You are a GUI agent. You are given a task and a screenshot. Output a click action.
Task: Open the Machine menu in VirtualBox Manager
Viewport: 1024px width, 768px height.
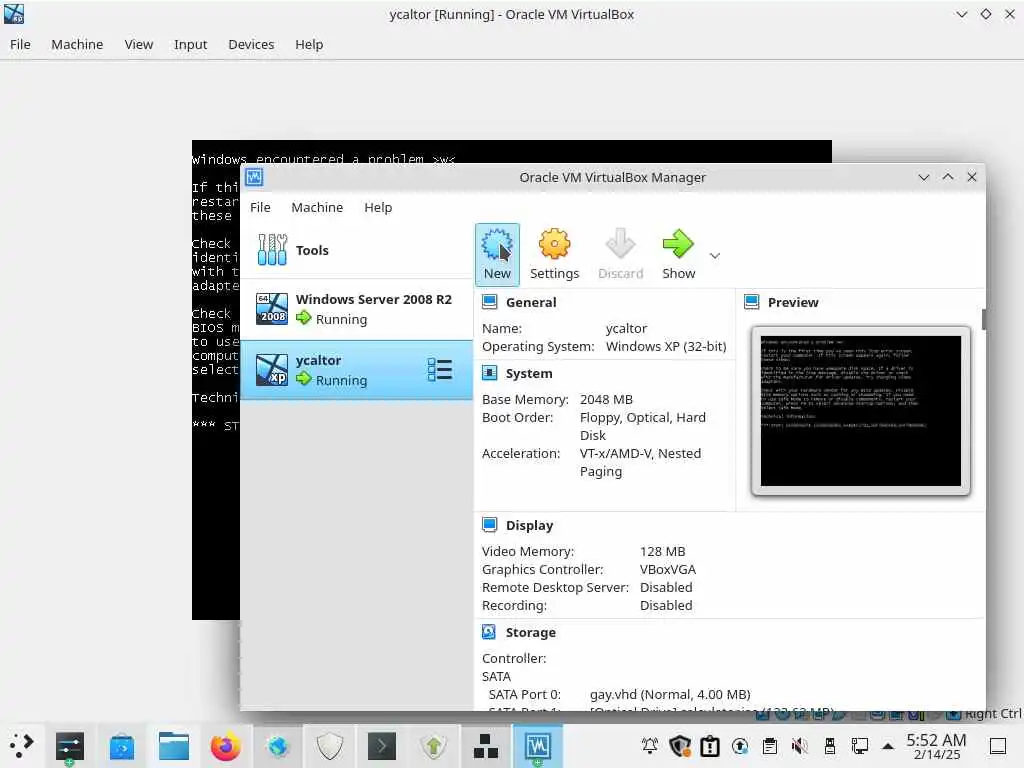[317, 207]
